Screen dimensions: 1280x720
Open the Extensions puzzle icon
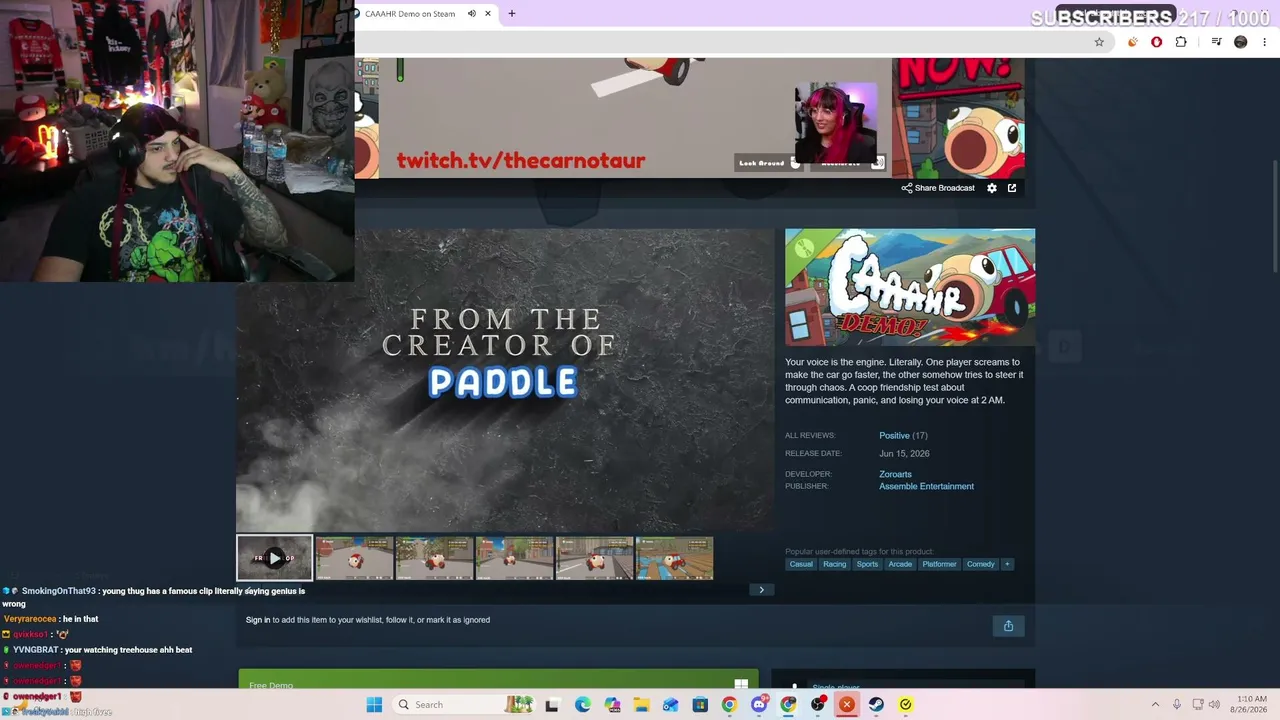(x=1181, y=42)
